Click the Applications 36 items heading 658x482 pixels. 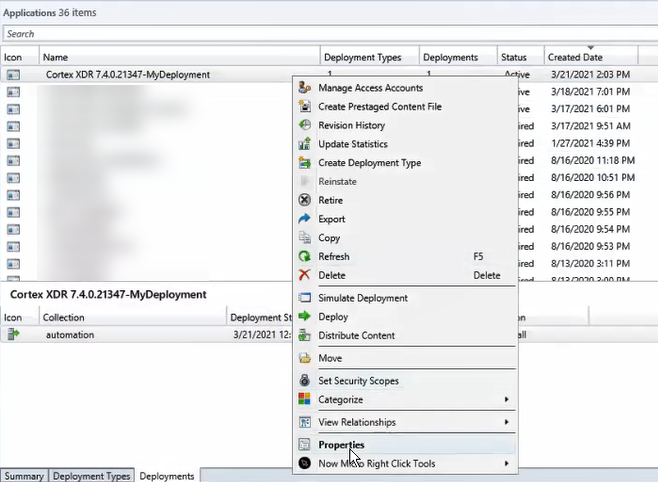coord(50,13)
